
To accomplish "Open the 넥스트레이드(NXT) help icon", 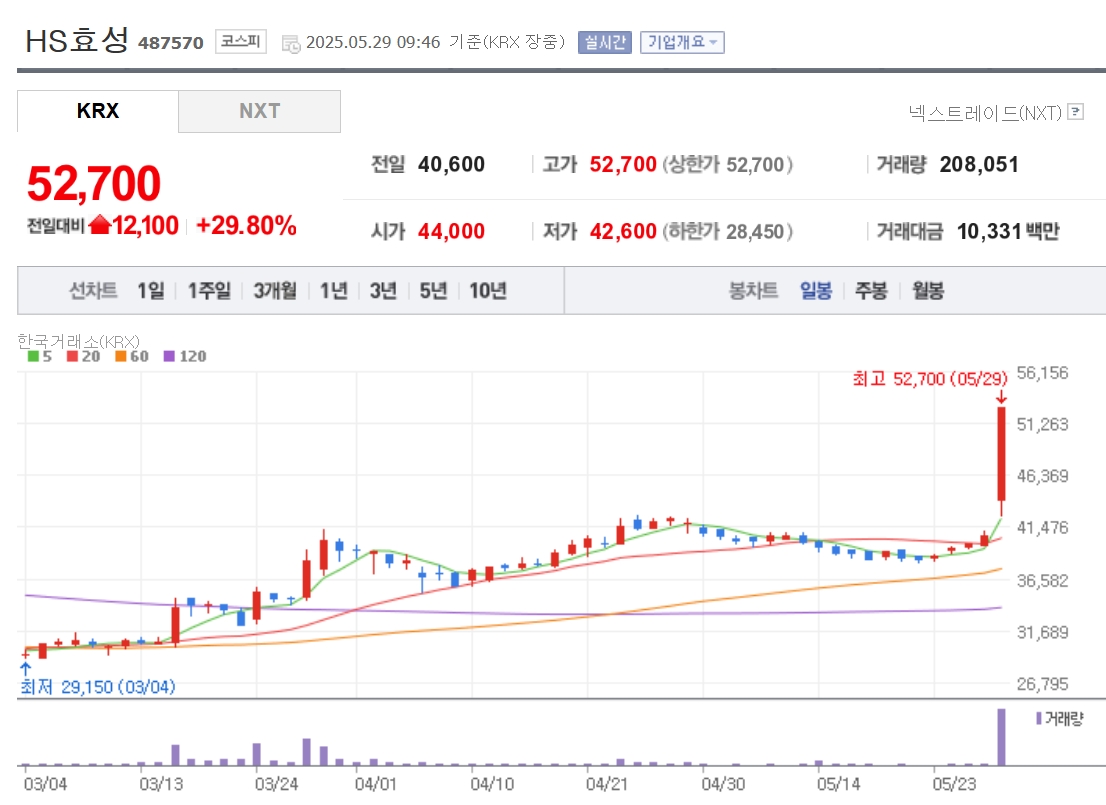I will pos(1076,111).
